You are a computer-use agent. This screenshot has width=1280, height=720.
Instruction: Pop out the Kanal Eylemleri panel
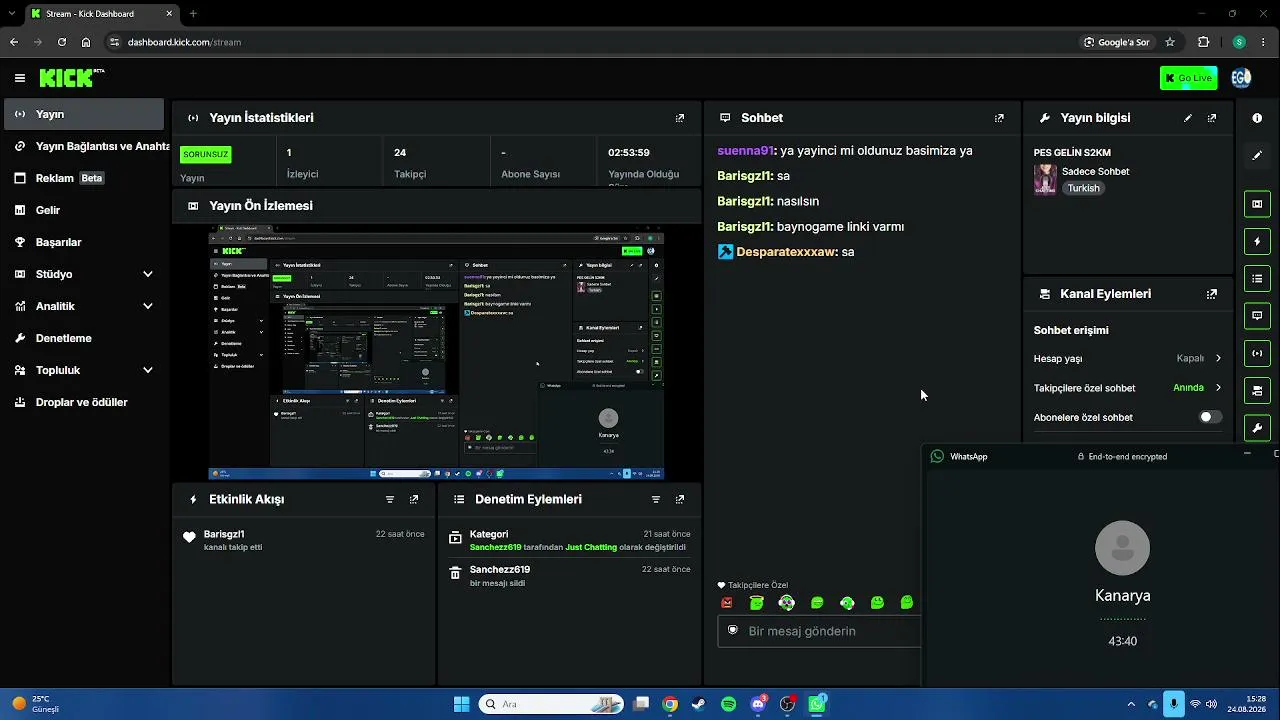pos(1212,294)
